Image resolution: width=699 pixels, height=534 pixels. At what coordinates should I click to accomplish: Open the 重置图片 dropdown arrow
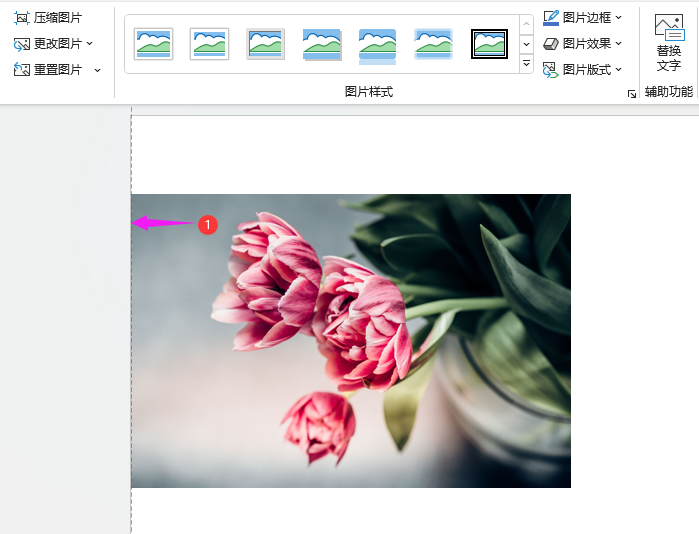(x=98, y=70)
